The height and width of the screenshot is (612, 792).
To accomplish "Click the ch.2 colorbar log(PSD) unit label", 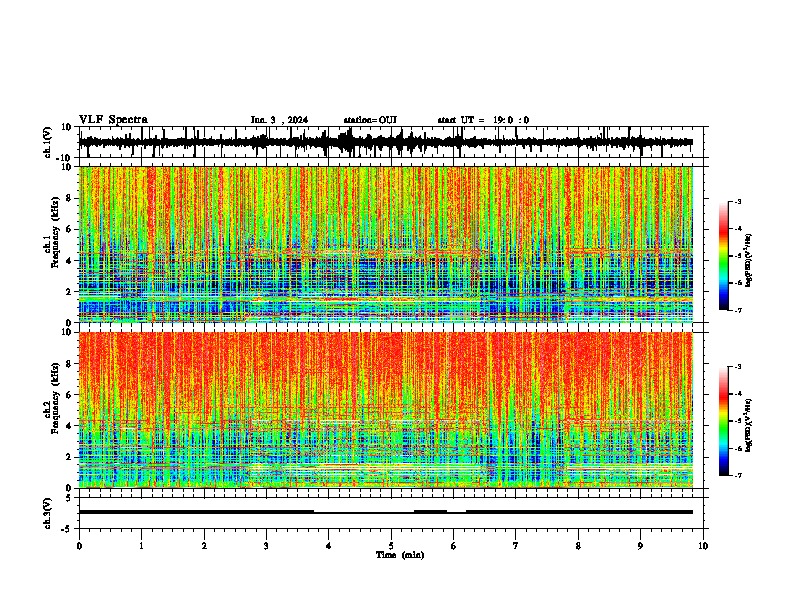I will pos(749,425).
